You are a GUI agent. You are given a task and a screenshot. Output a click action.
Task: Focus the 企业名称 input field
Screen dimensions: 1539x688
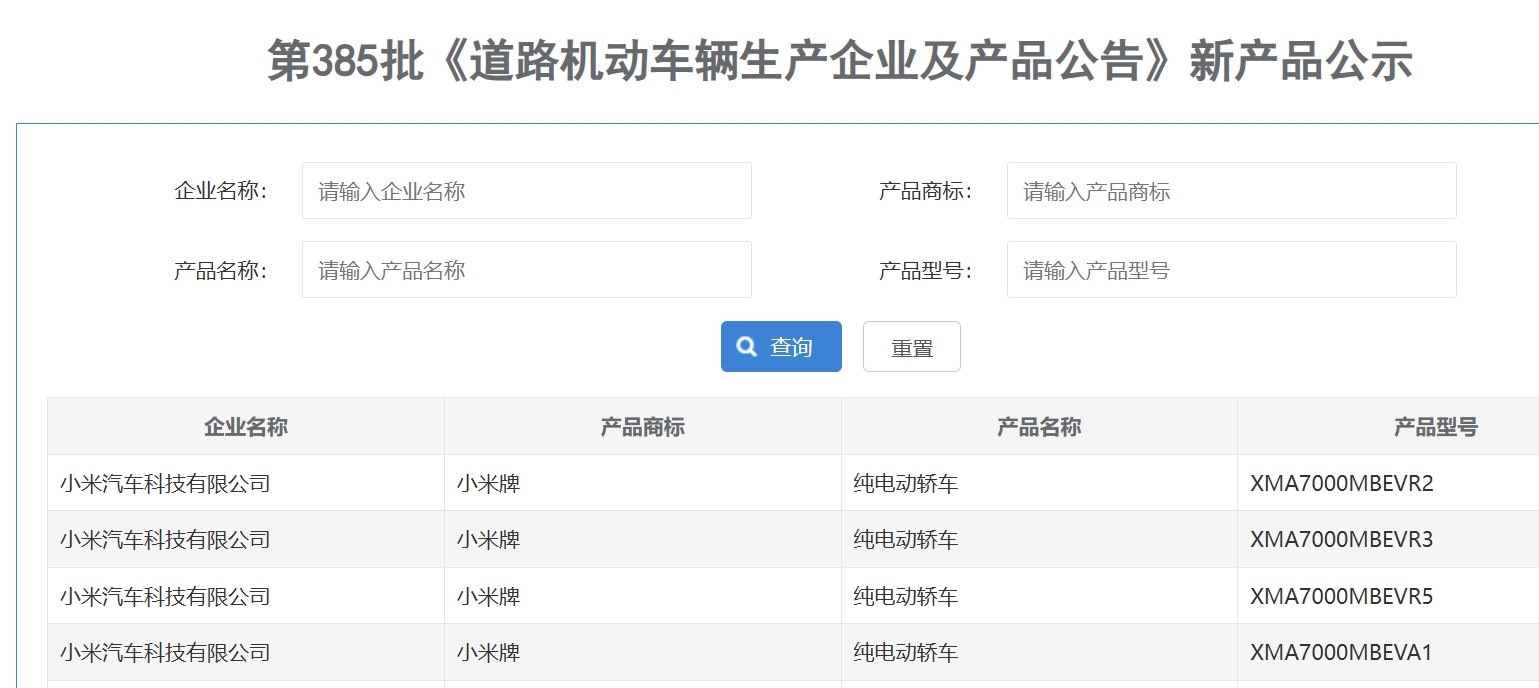(527, 191)
